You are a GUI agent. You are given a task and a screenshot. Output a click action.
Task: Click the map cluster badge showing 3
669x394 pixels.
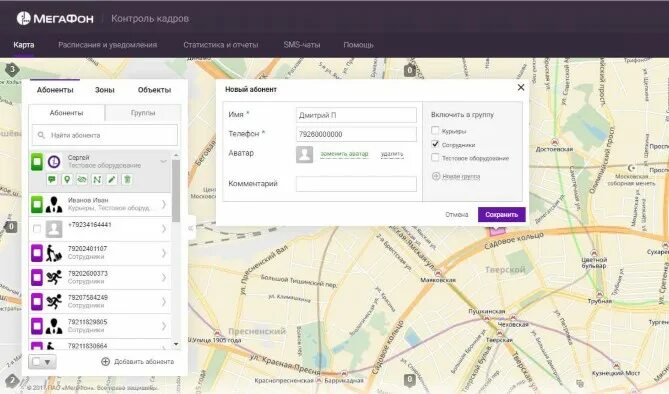coord(12,70)
